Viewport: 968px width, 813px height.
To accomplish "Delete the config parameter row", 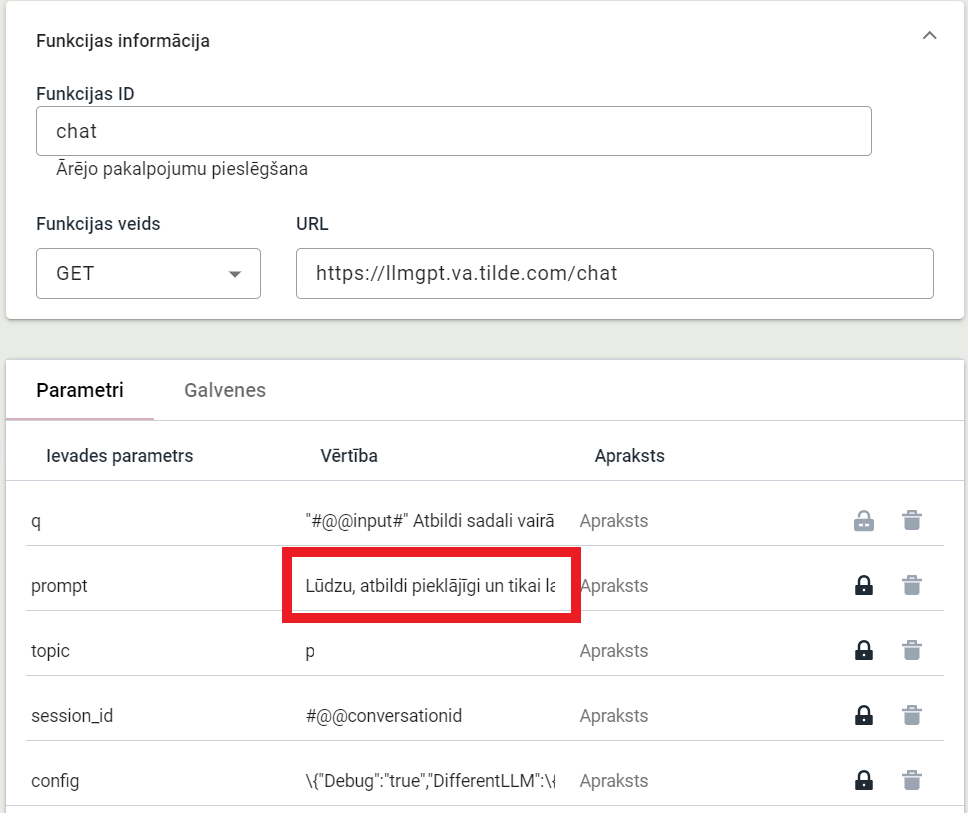I will (x=911, y=781).
